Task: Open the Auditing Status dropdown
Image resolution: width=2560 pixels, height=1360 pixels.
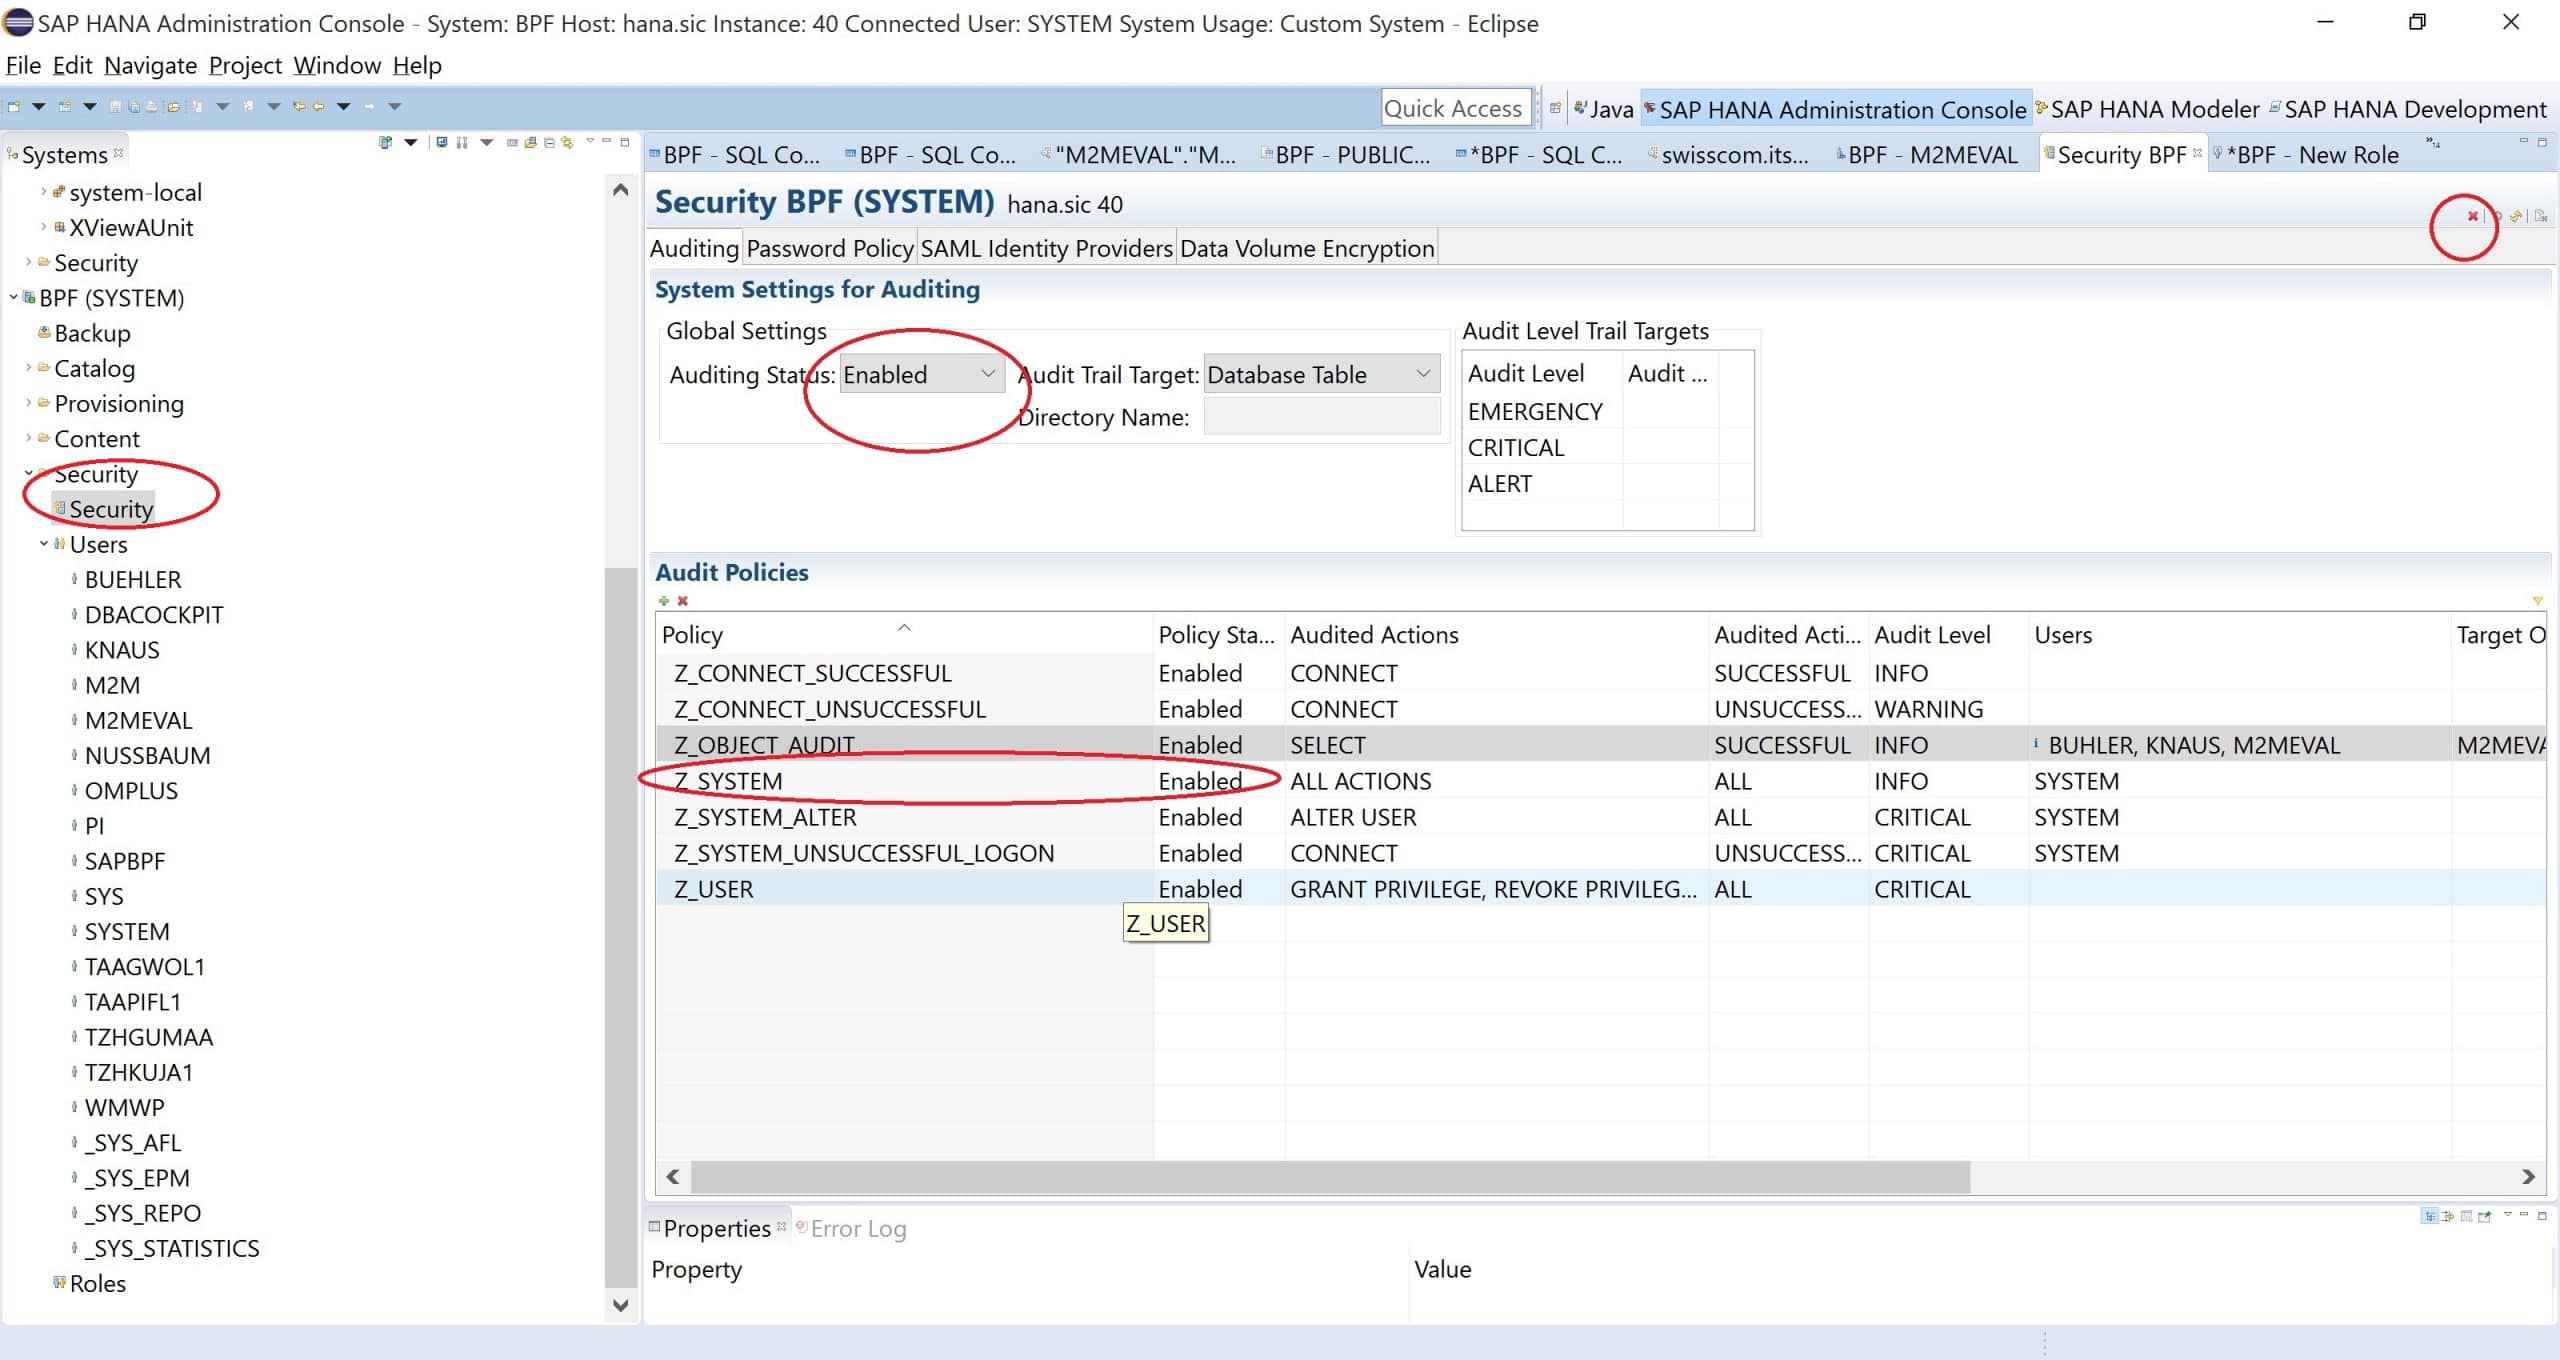Action: (986, 374)
